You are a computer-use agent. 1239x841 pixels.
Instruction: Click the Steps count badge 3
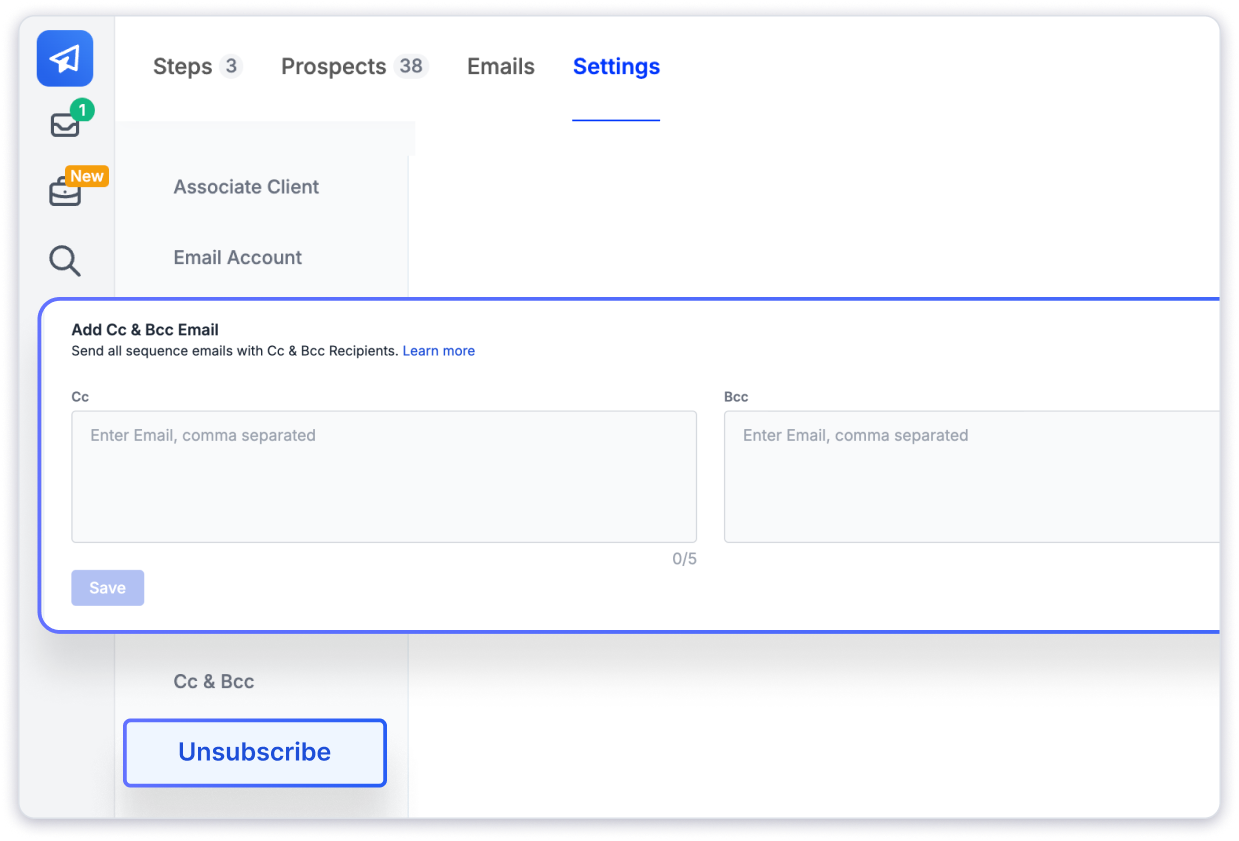pyautogui.click(x=231, y=67)
